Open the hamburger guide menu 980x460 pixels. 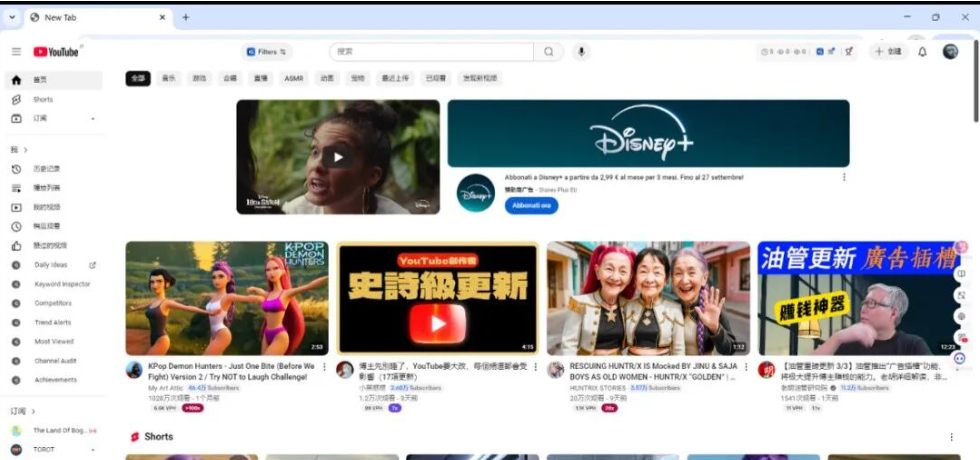coord(16,52)
